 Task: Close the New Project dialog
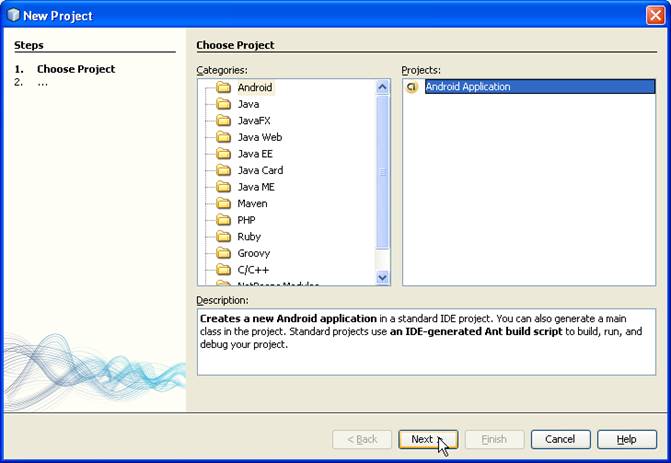point(655,15)
